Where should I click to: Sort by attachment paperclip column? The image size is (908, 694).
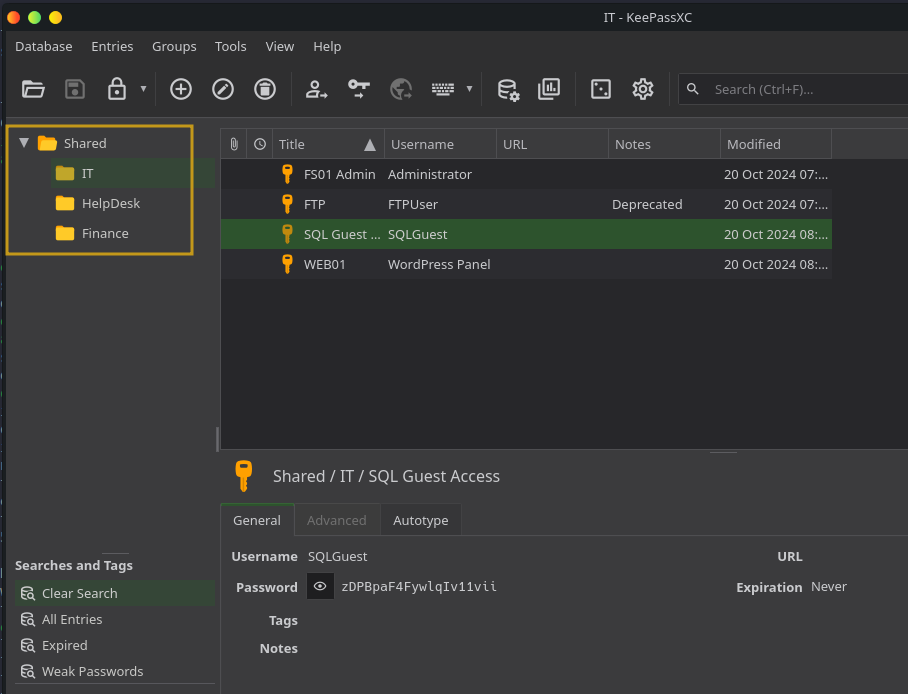233,144
